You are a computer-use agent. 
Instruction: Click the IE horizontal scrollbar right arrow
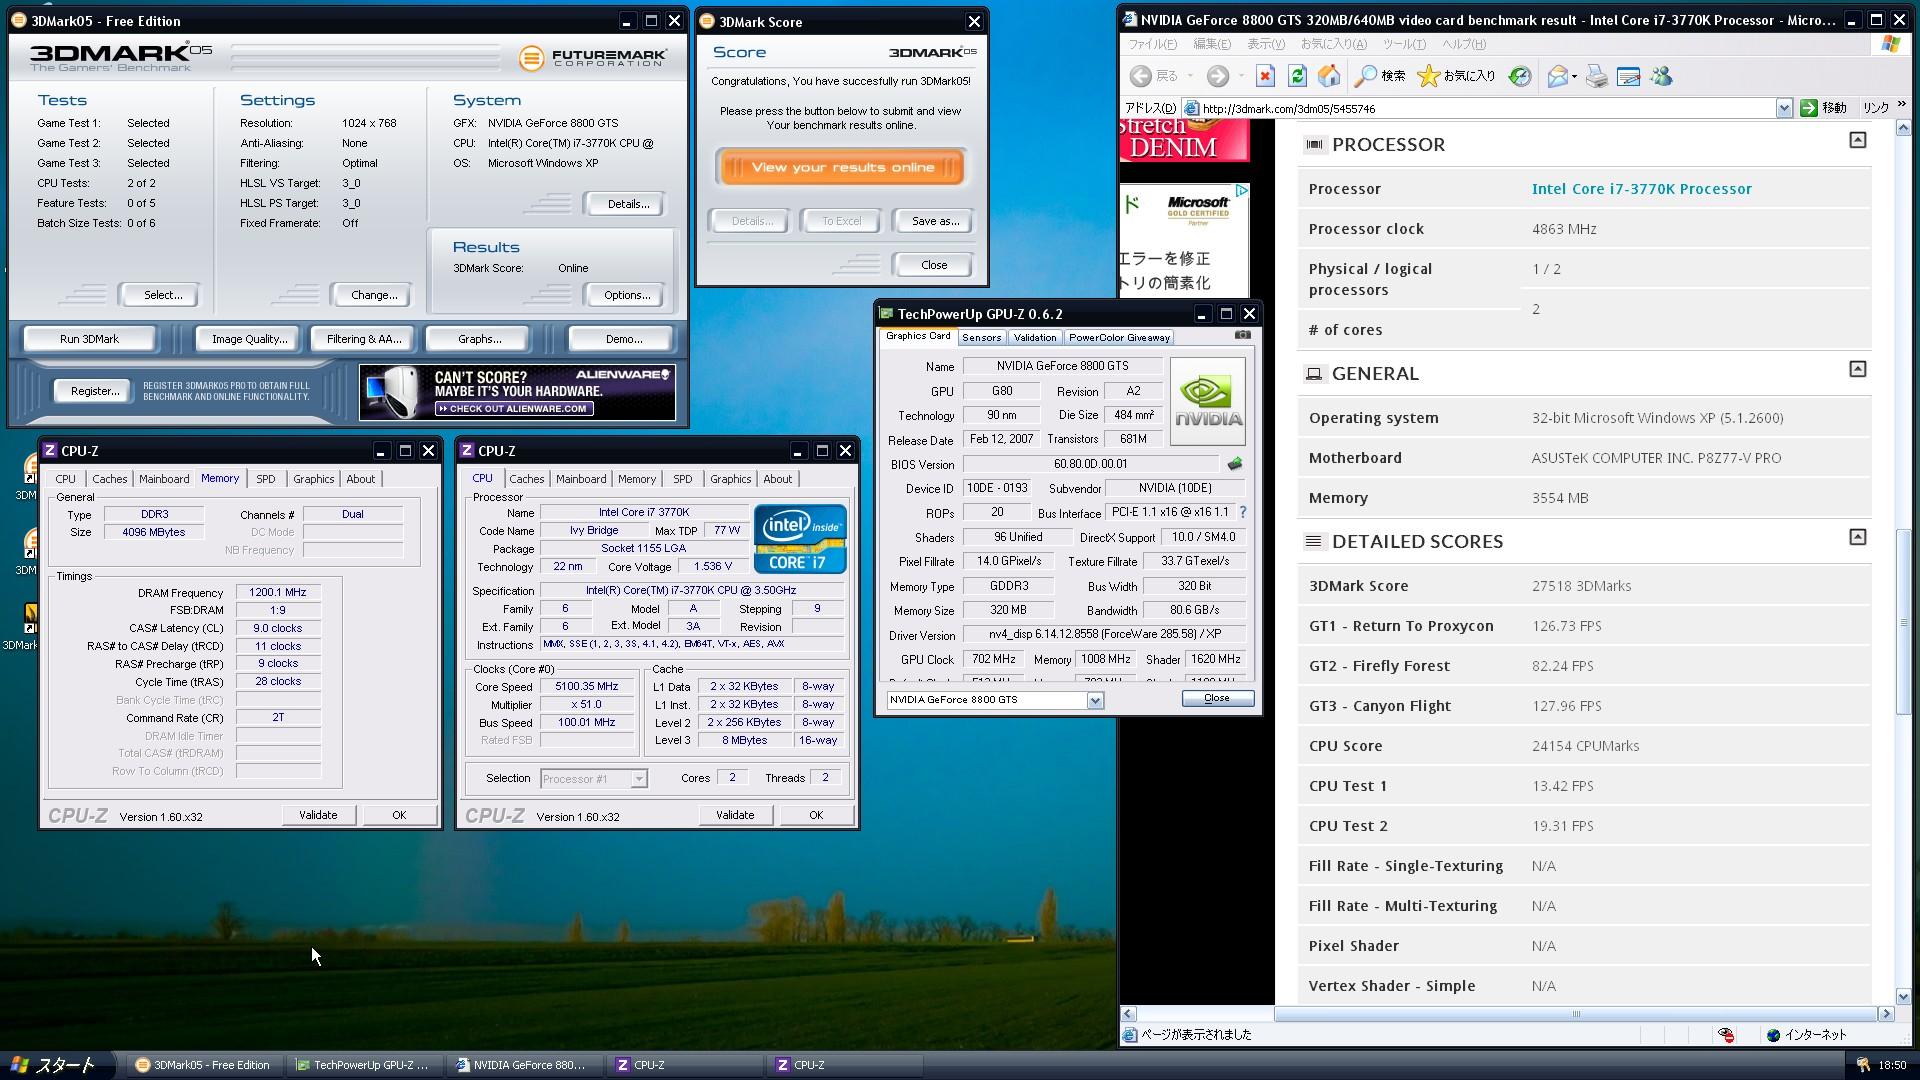1886,1014
